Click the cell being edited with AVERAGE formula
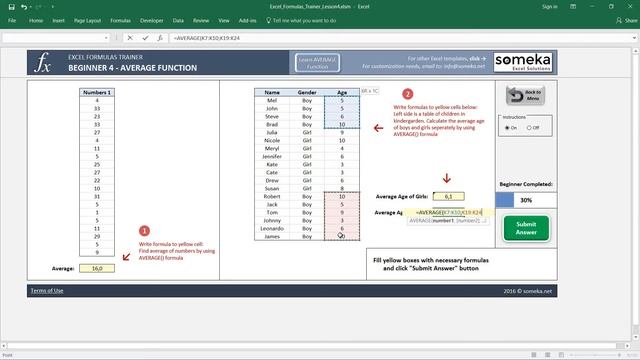This screenshot has width=640, height=360. click(449, 213)
